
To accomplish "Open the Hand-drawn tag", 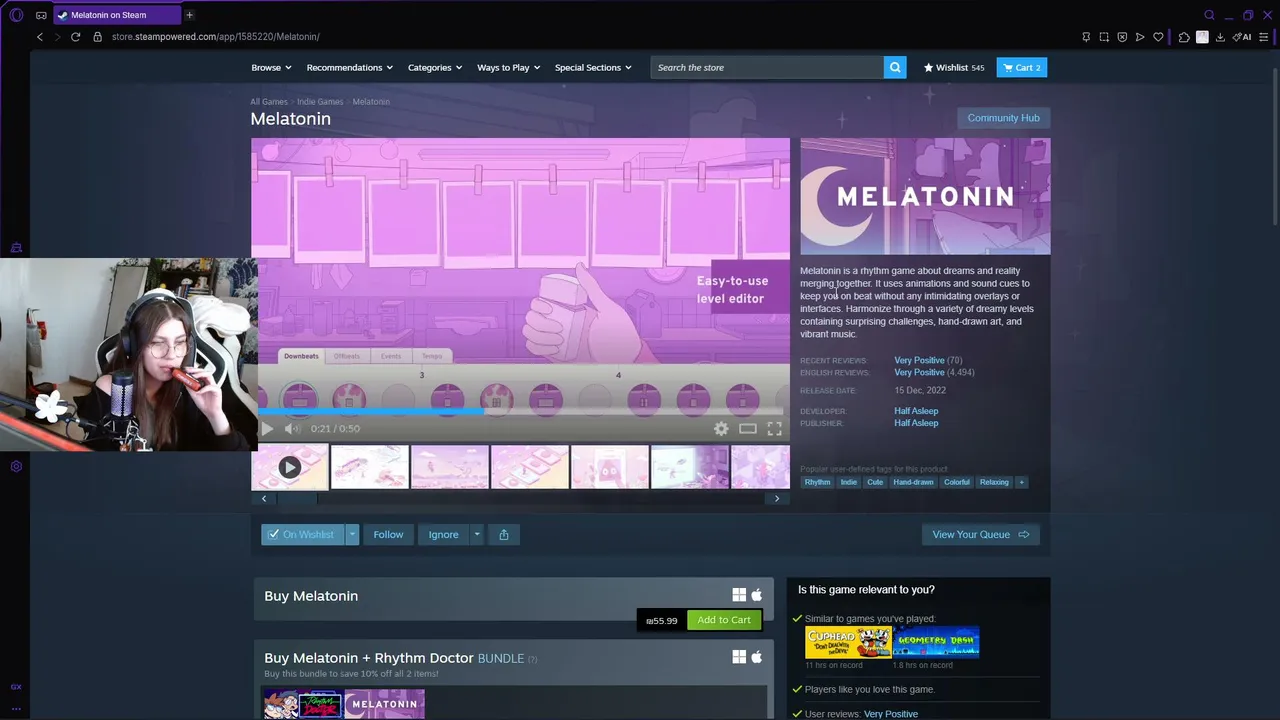I will coord(913,482).
